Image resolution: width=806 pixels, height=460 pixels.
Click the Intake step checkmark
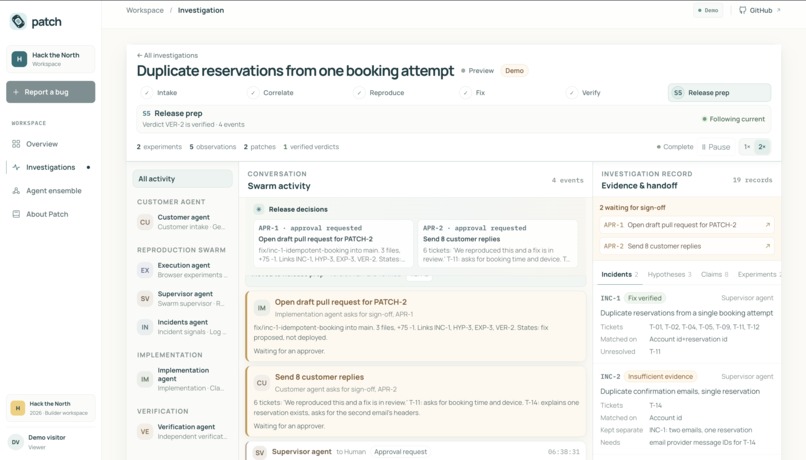146,93
